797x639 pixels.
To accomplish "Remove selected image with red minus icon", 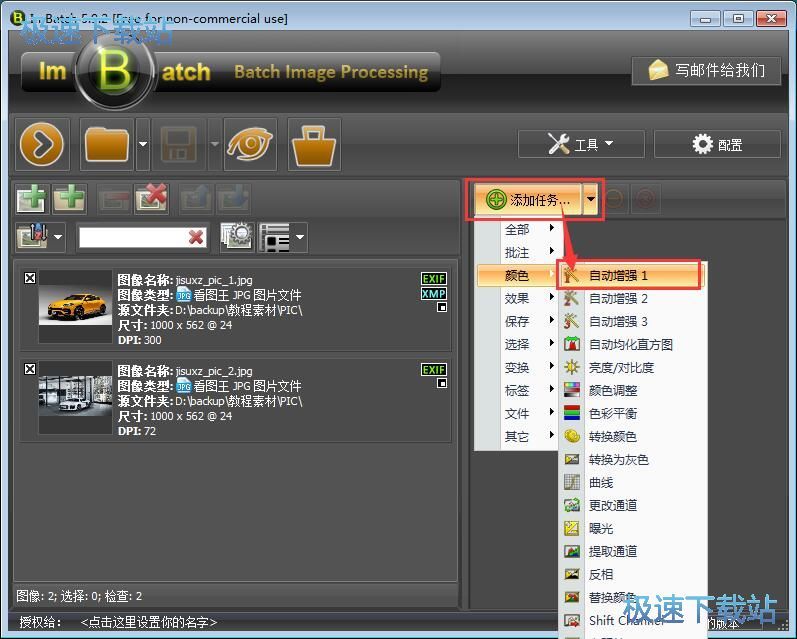I will (x=114, y=198).
